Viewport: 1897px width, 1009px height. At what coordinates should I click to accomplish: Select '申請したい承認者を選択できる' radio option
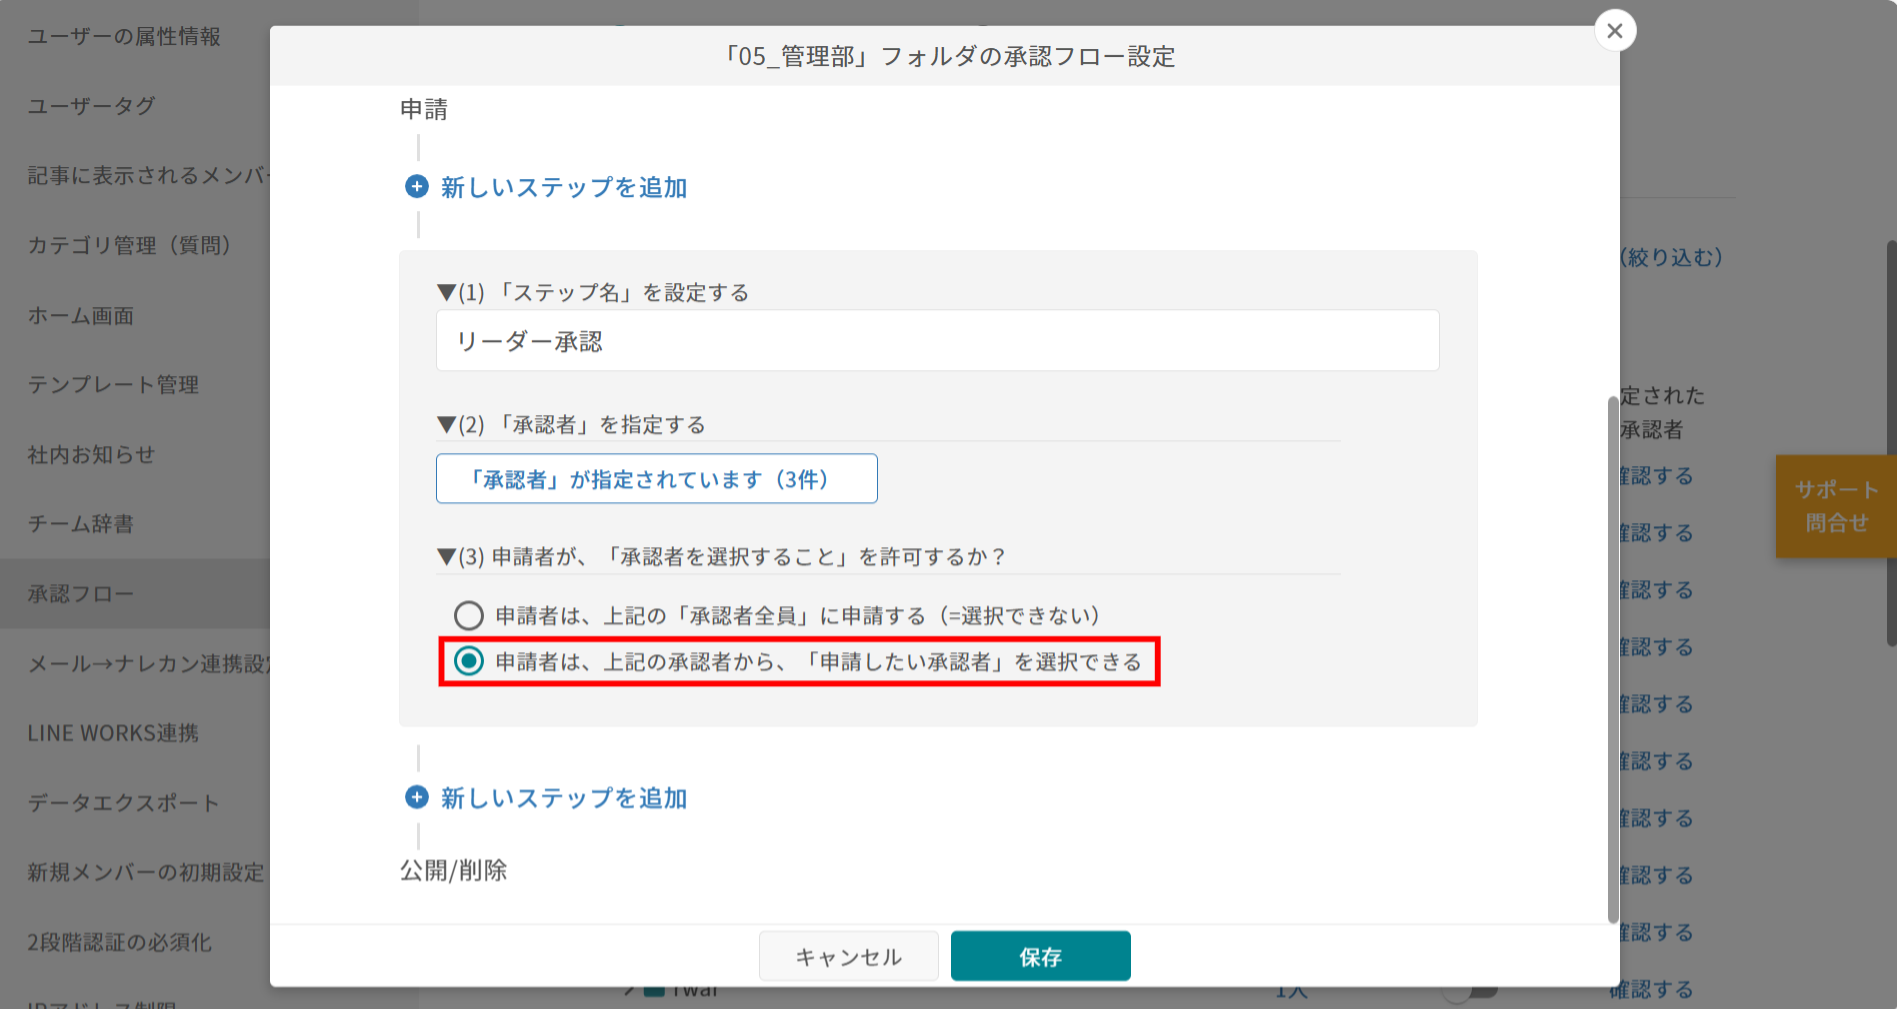coord(468,661)
